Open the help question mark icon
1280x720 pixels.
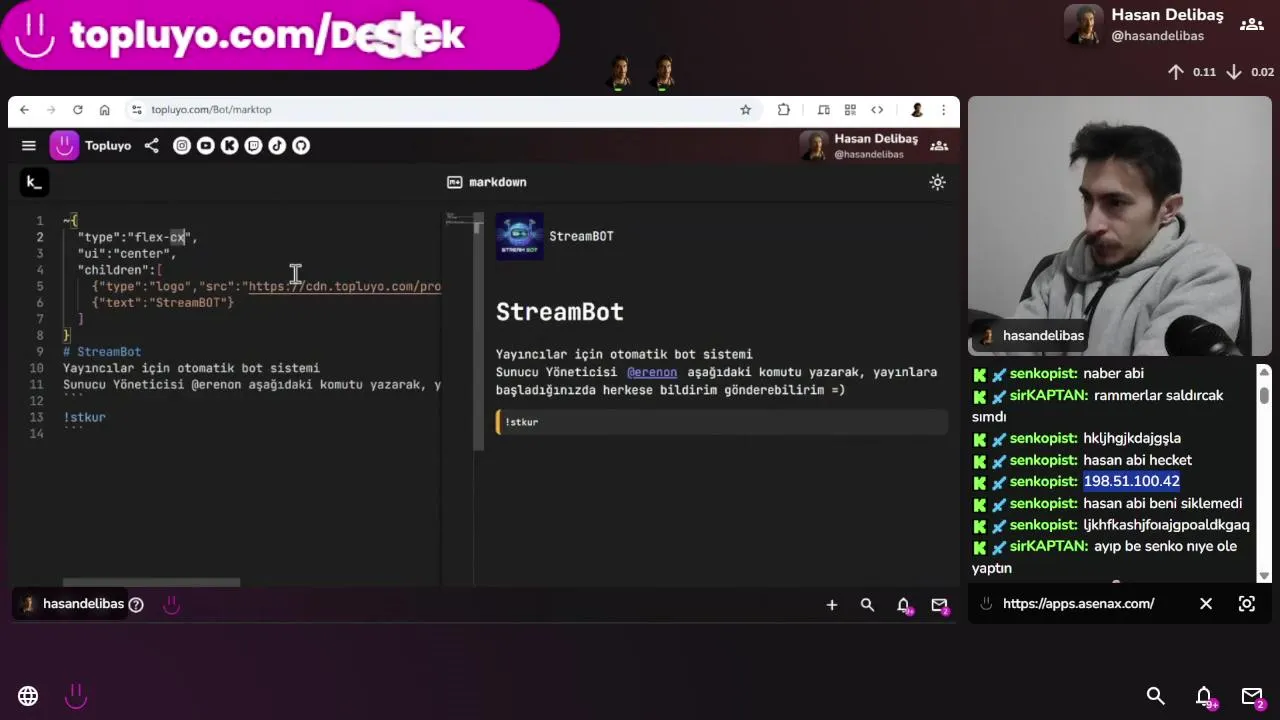[x=136, y=604]
